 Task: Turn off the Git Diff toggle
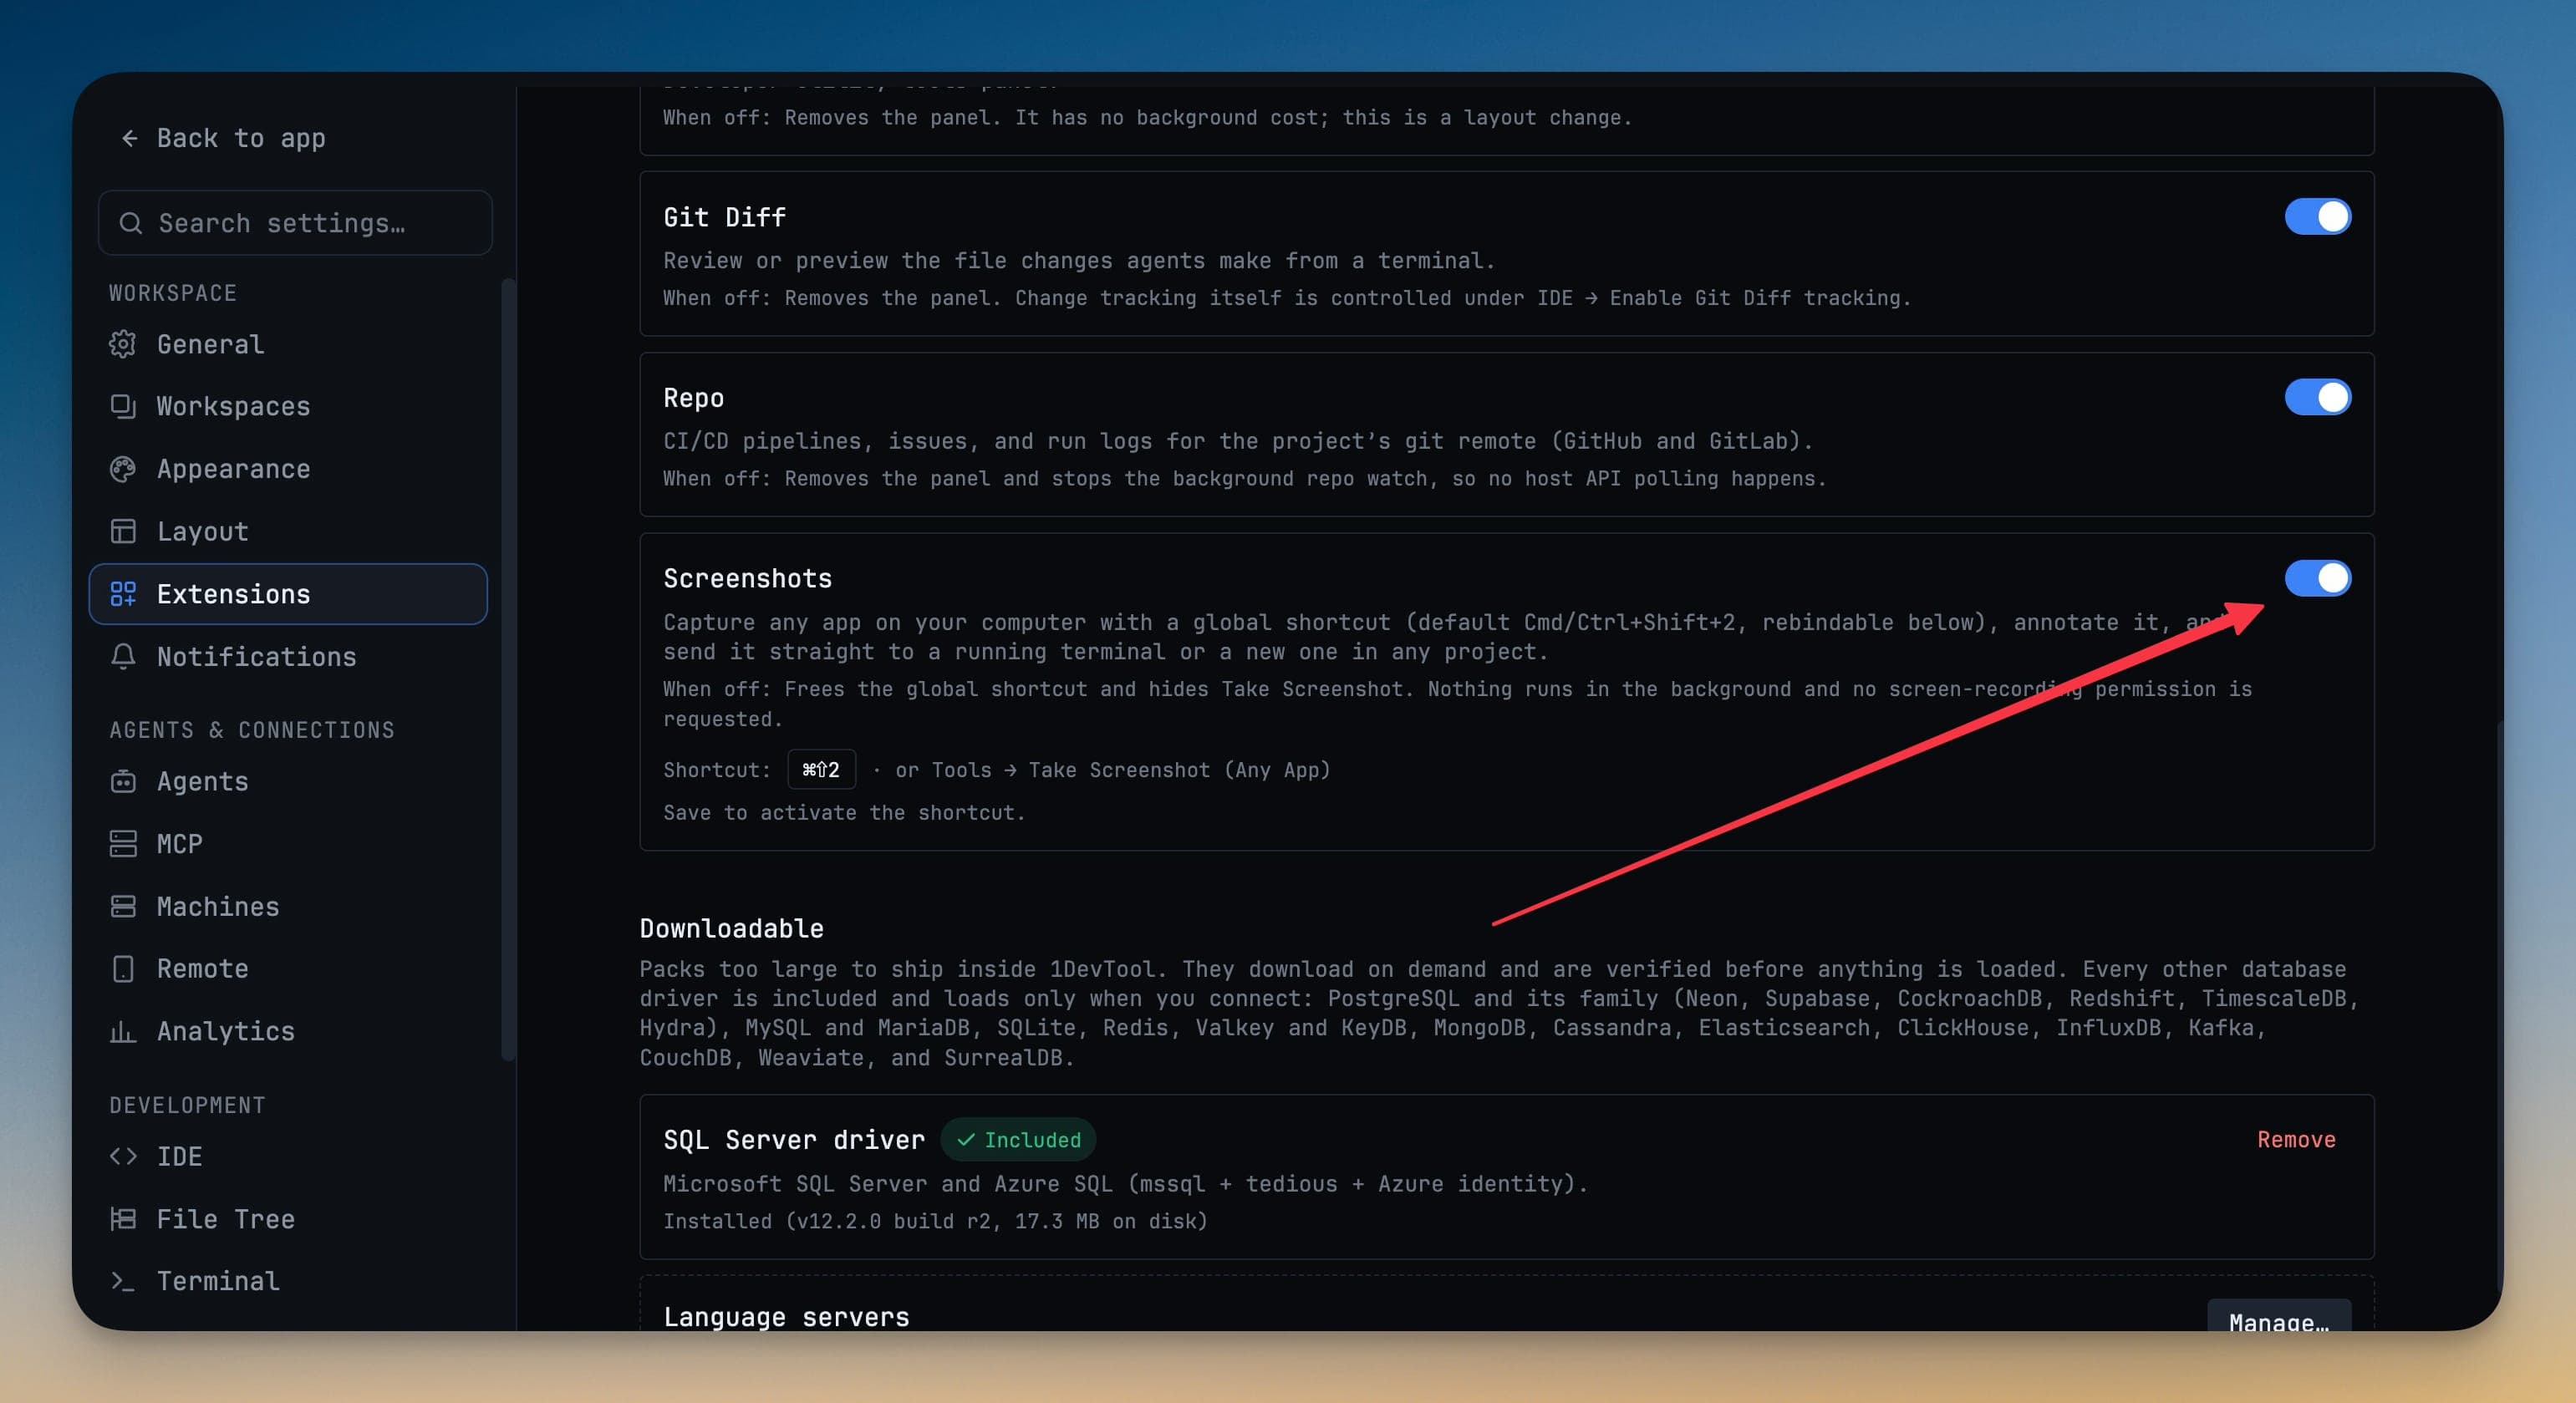click(2317, 217)
